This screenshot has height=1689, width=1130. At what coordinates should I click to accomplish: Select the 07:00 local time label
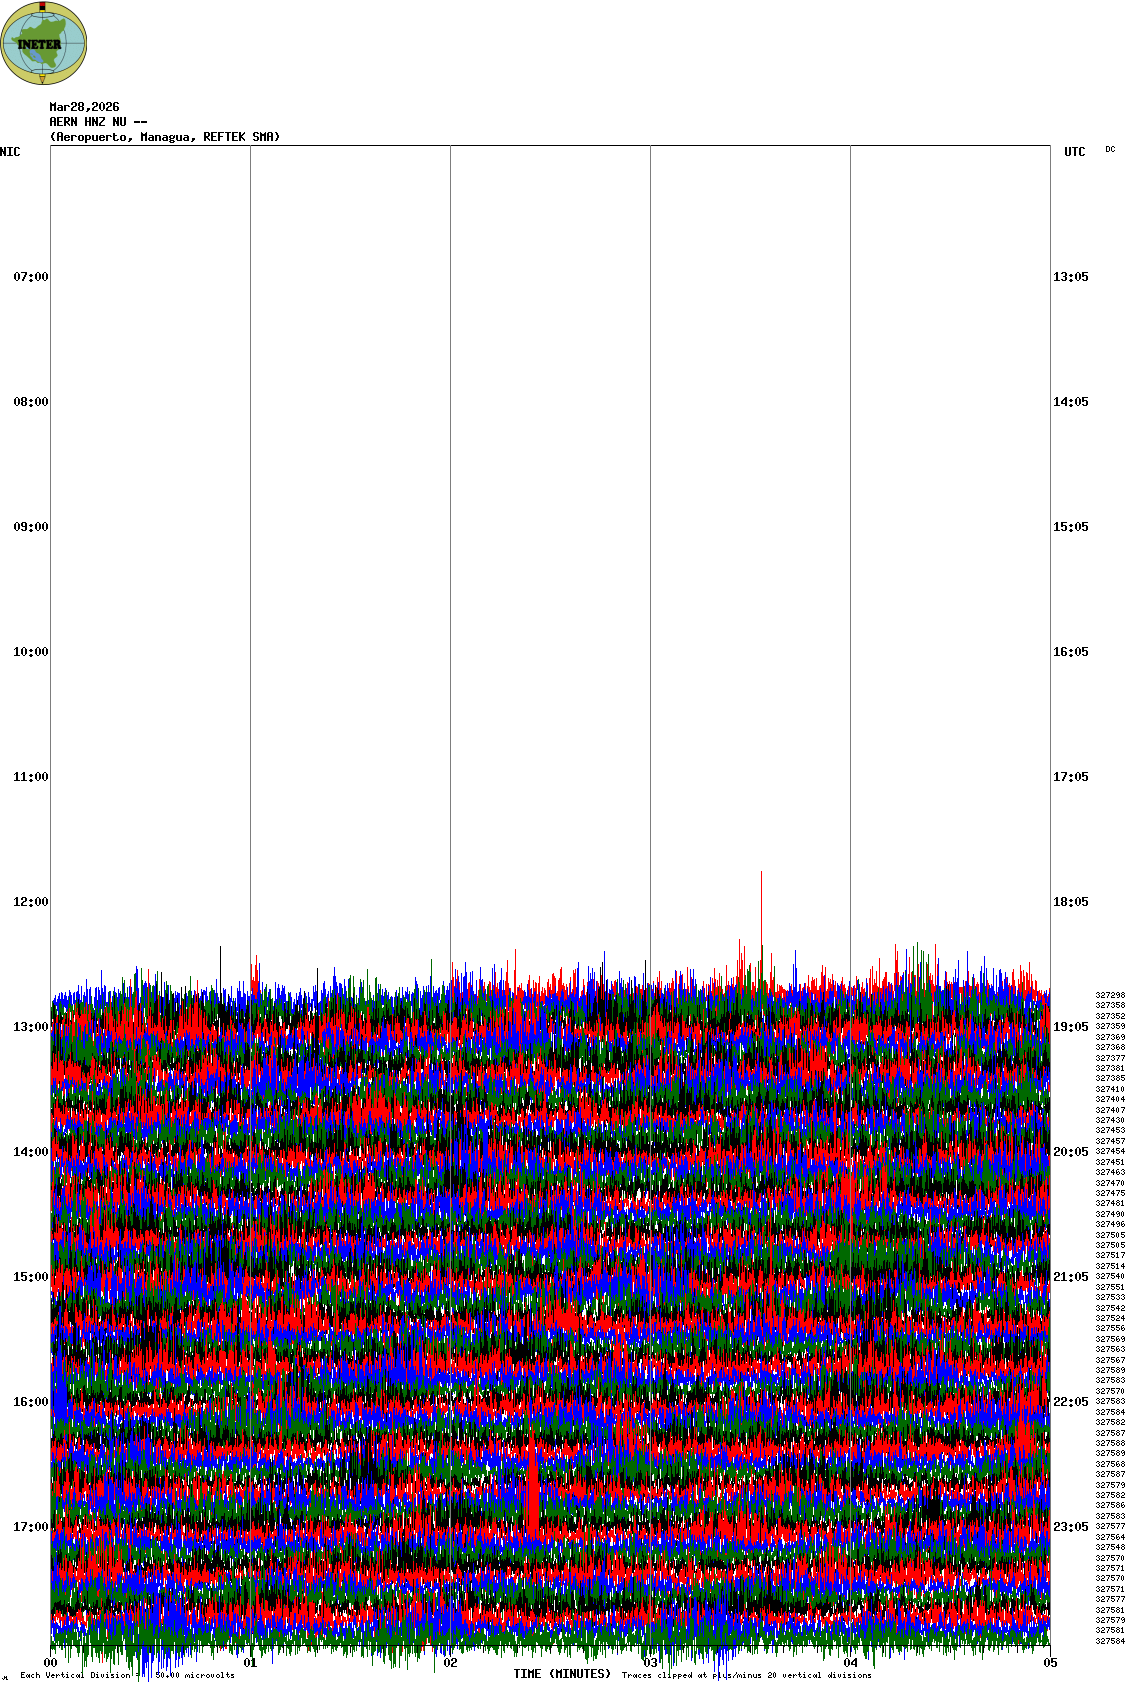[30, 277]
